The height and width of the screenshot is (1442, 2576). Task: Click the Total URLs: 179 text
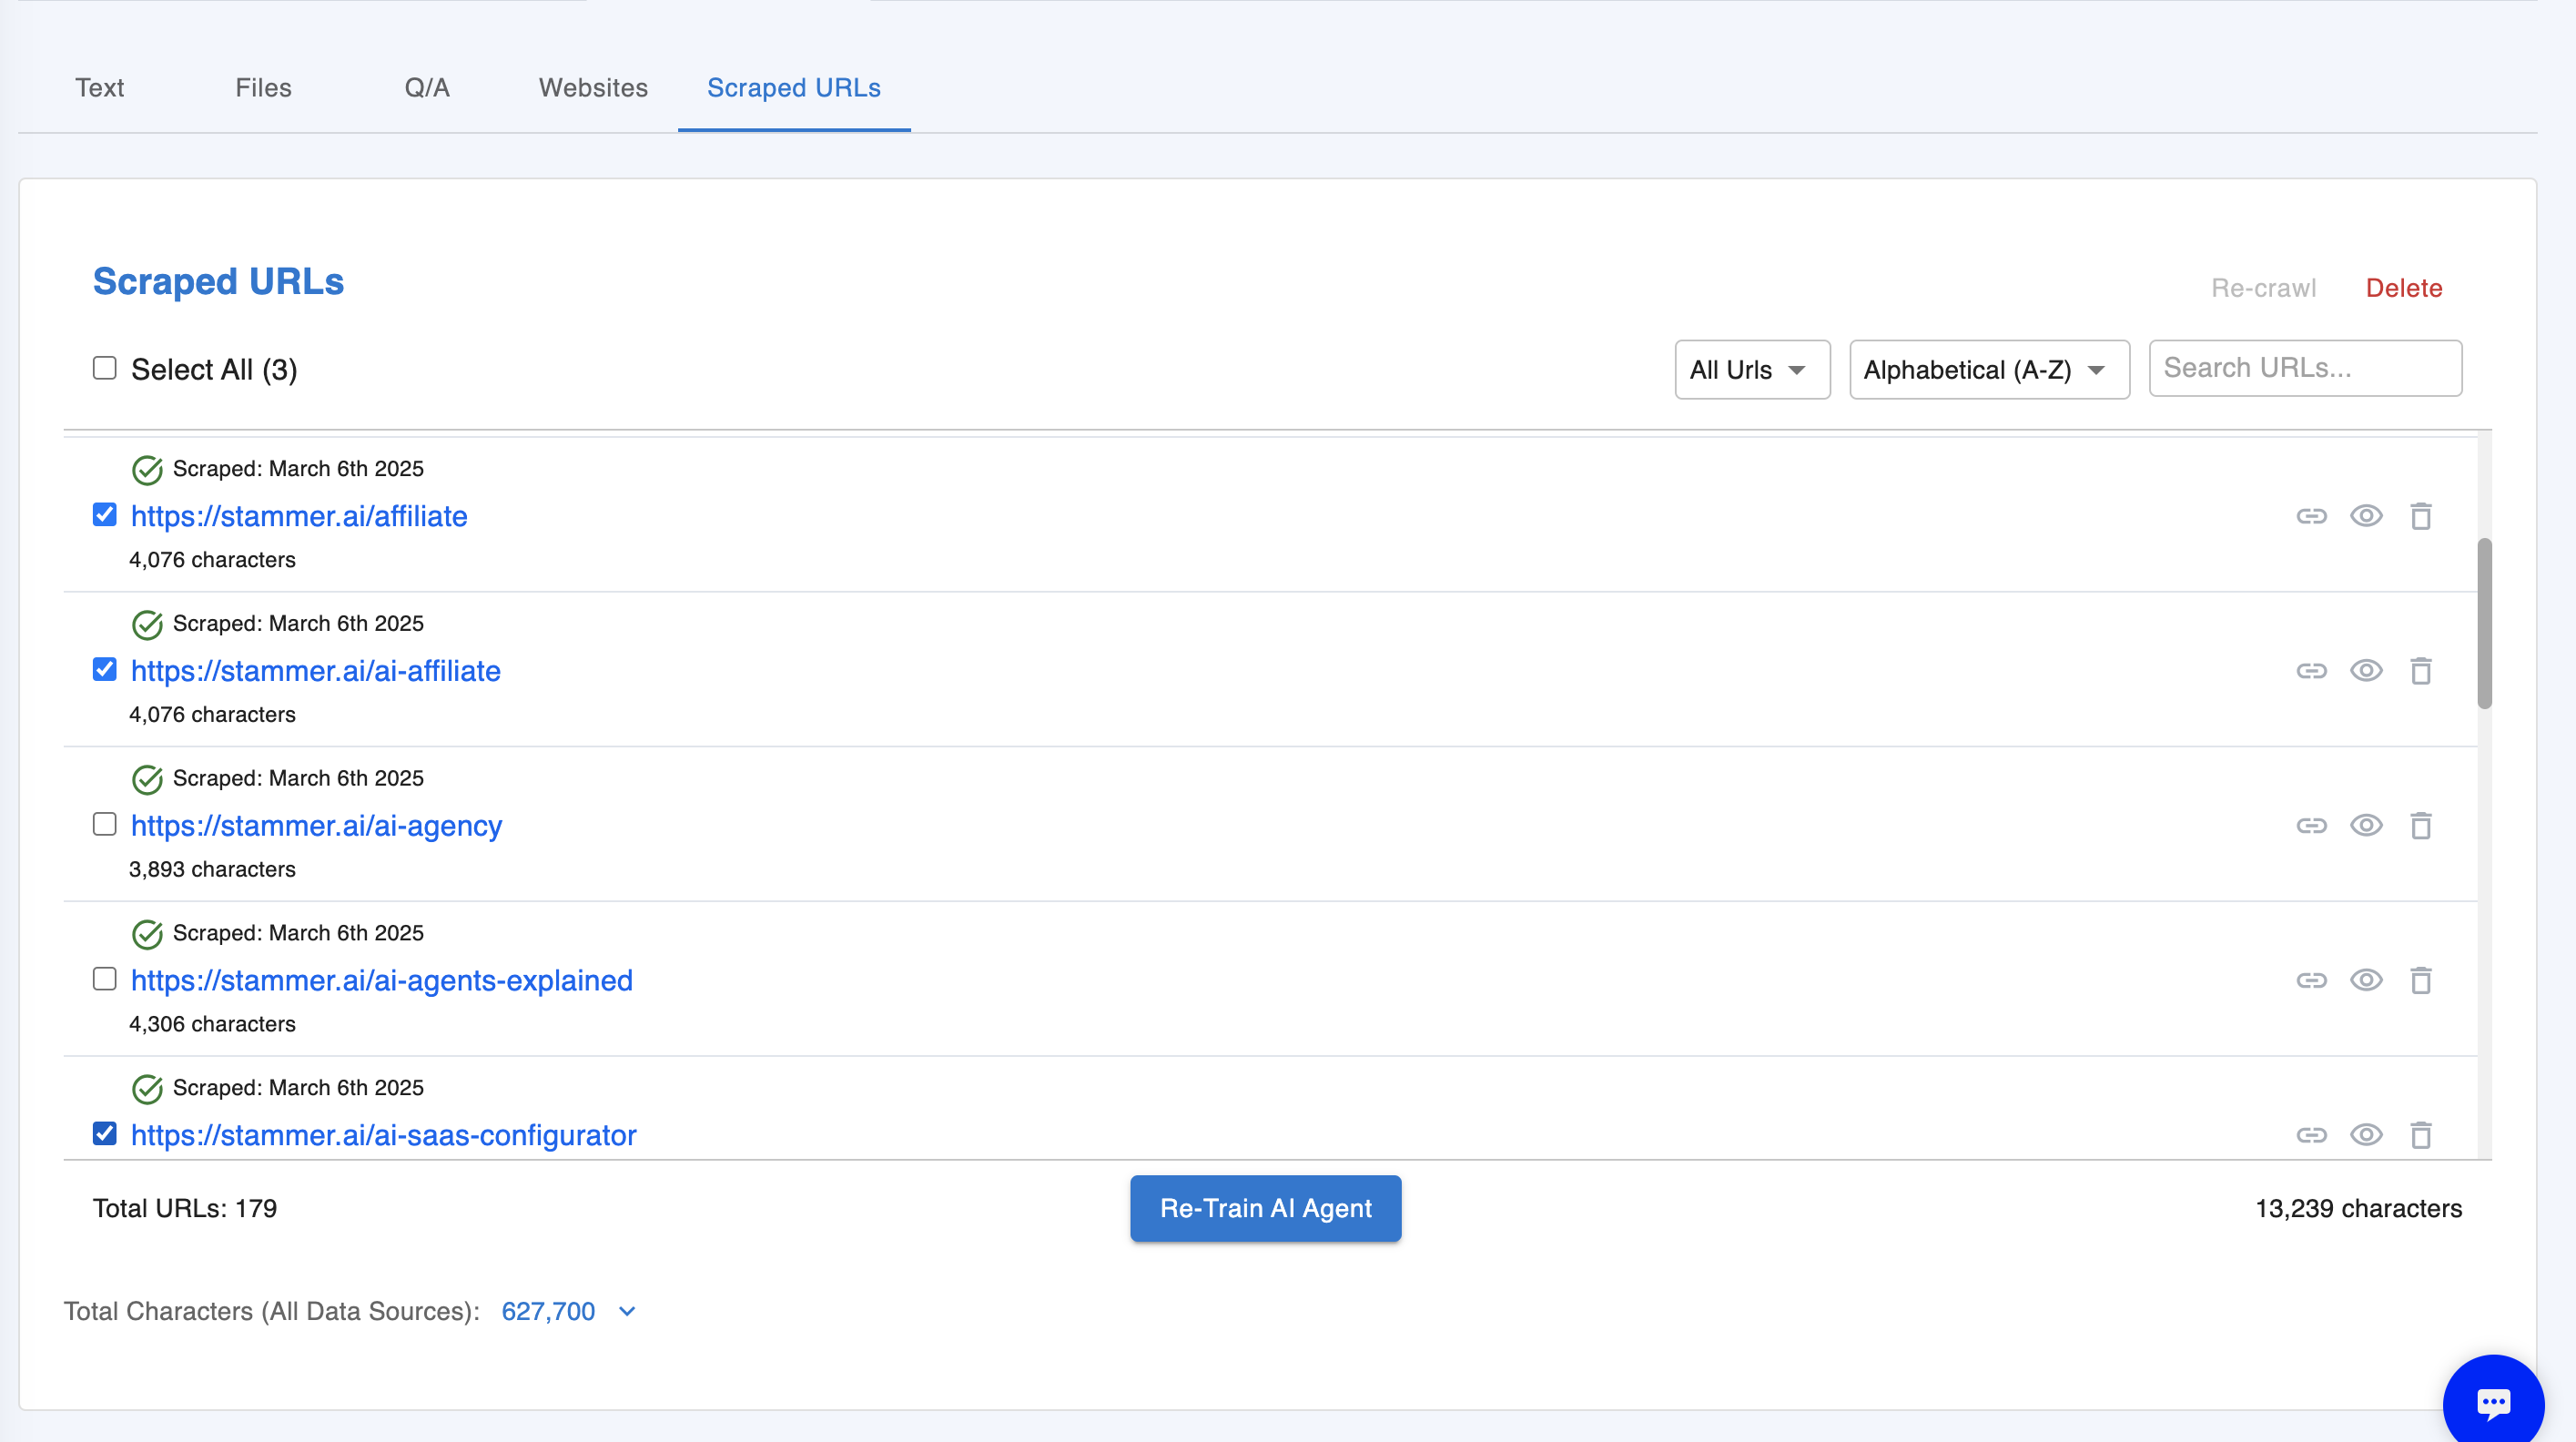point(185,1208)
